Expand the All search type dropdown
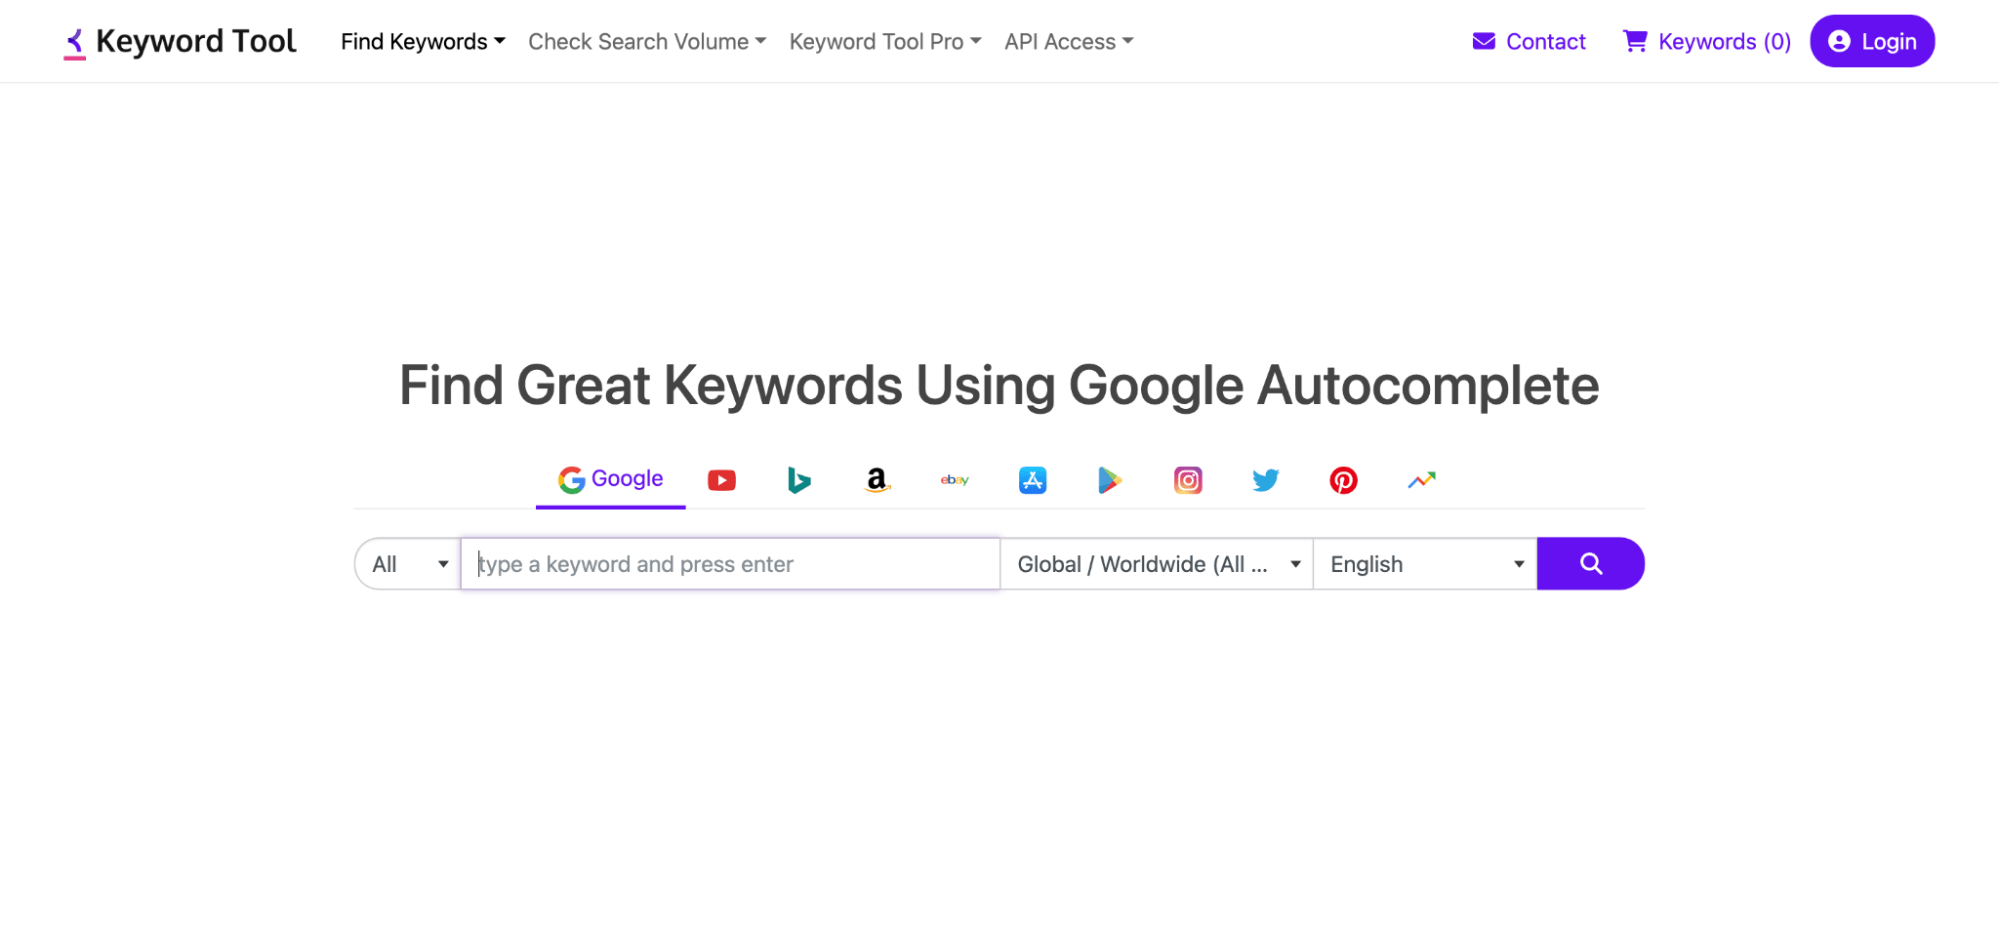Screen dimensions: 1999x934 pos(408,564)
